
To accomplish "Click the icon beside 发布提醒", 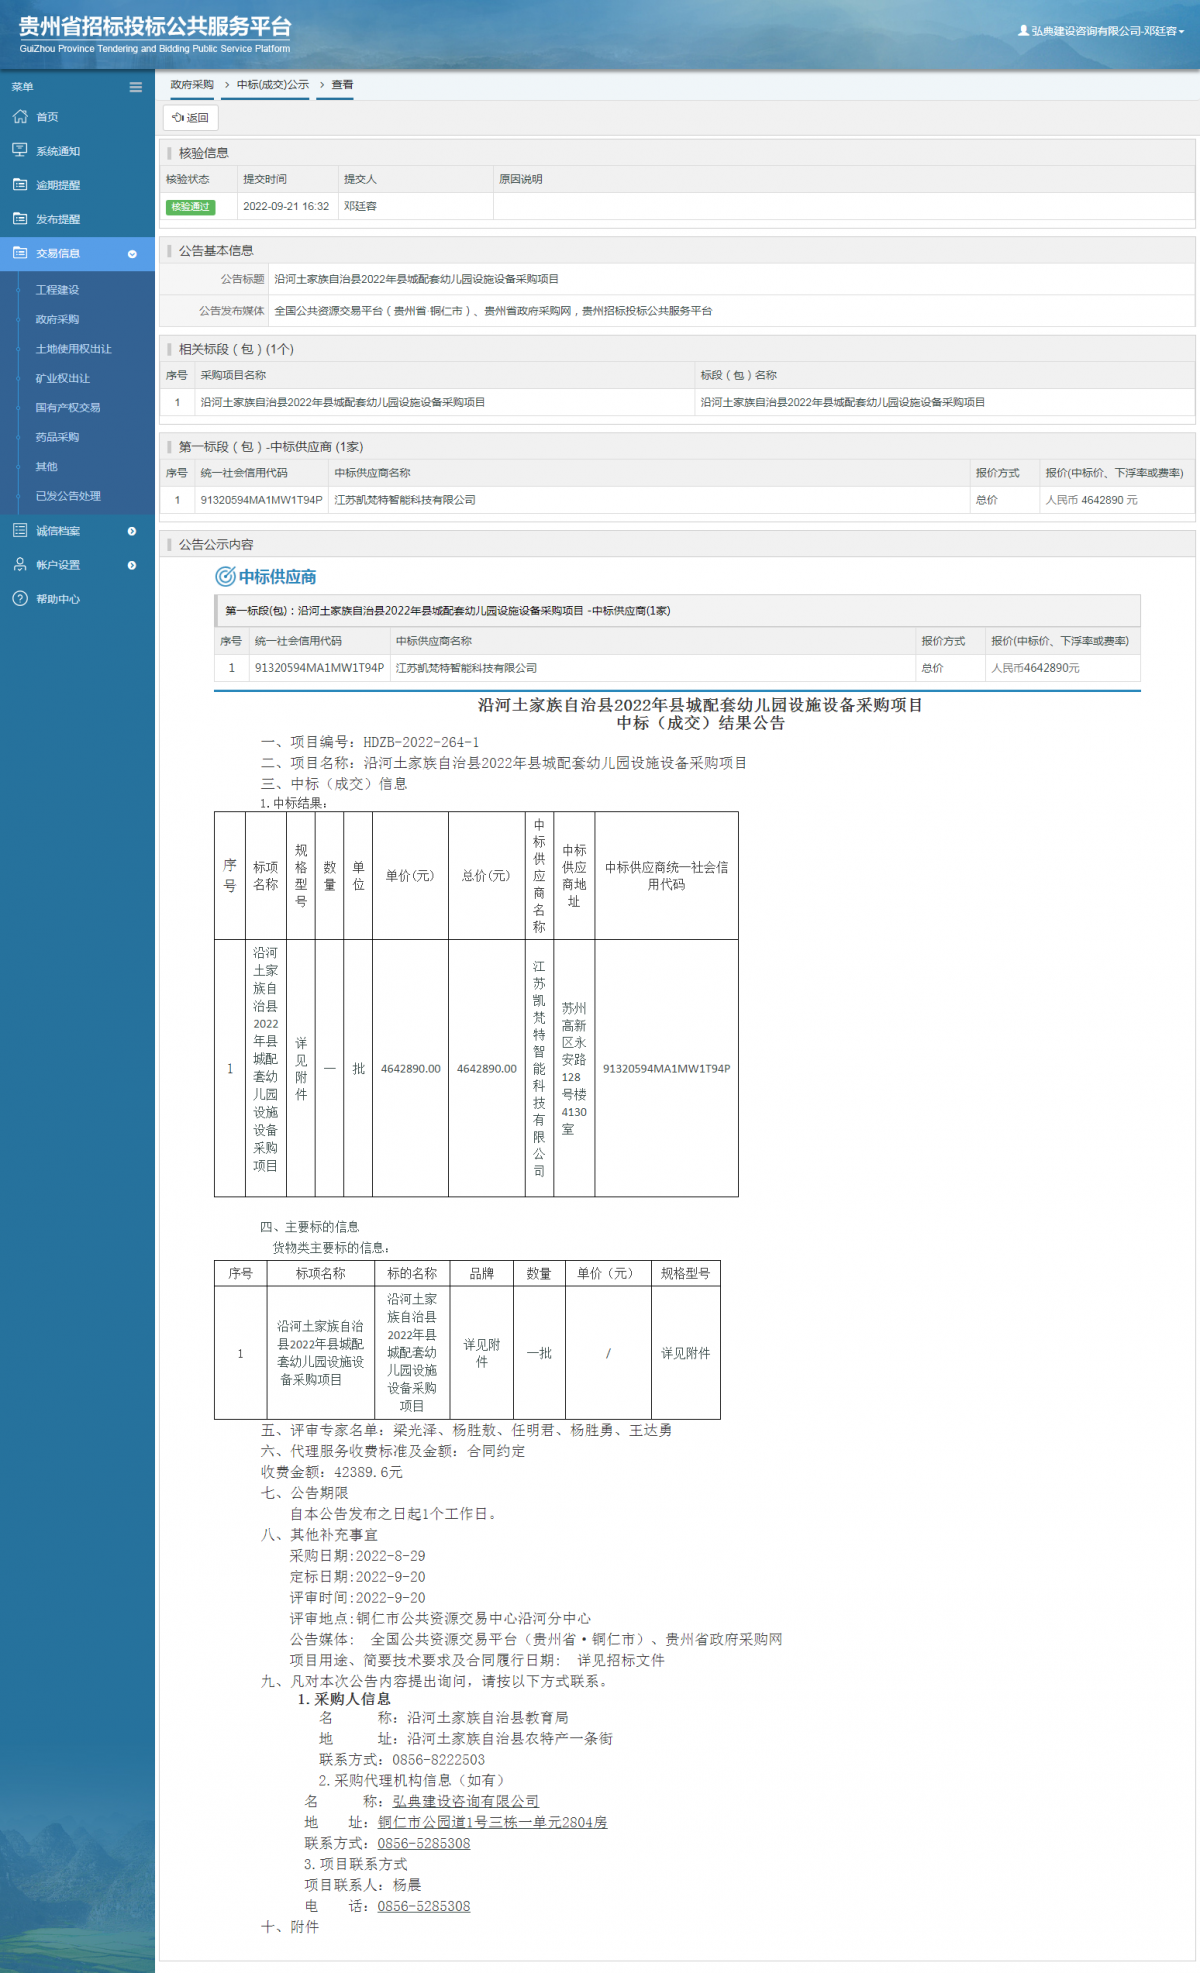I will (x=20, y=218).
